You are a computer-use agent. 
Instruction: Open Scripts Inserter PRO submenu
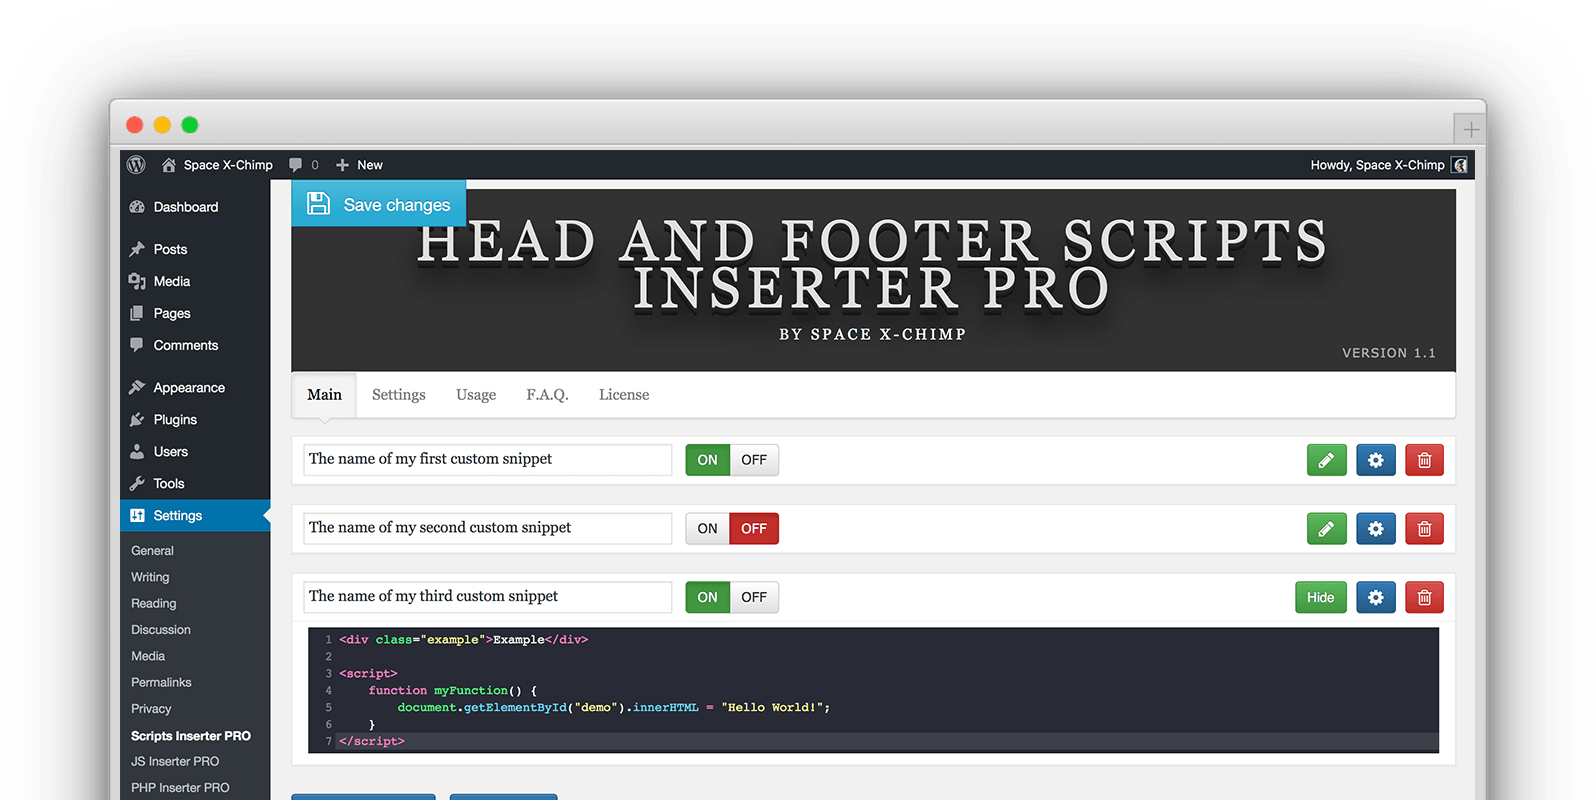(x=191, y=736)
